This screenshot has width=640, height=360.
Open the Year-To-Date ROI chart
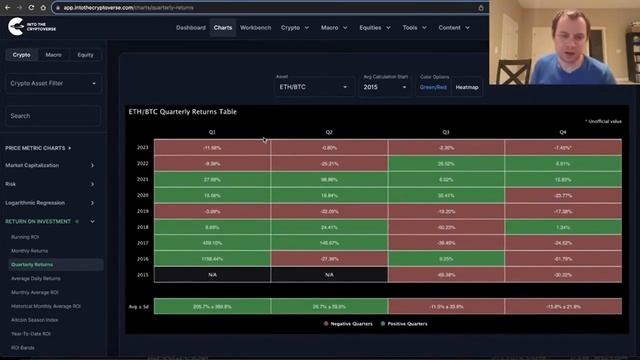coord(31,334)
